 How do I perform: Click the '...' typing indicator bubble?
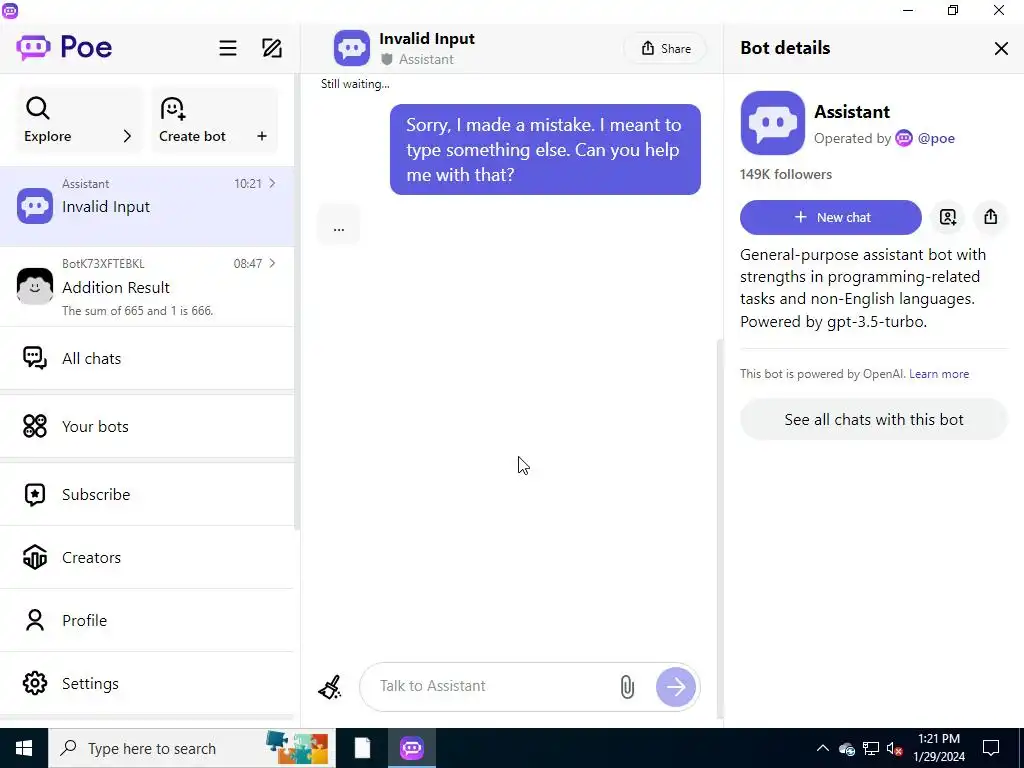(338, 225)
